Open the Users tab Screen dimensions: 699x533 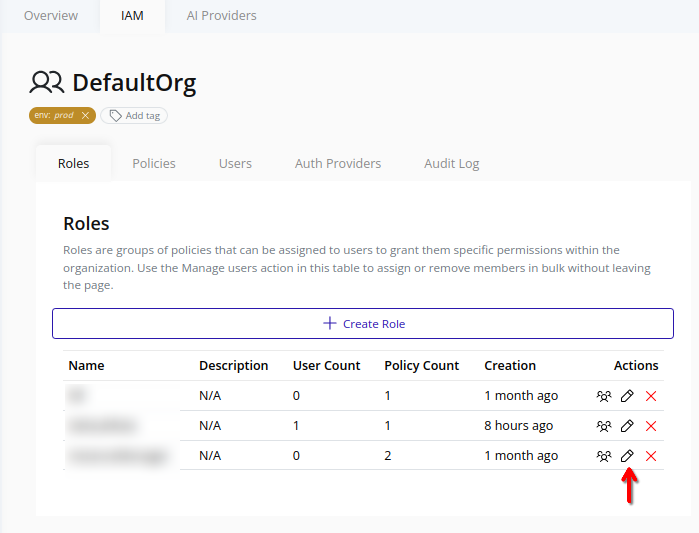coord(235,163)
